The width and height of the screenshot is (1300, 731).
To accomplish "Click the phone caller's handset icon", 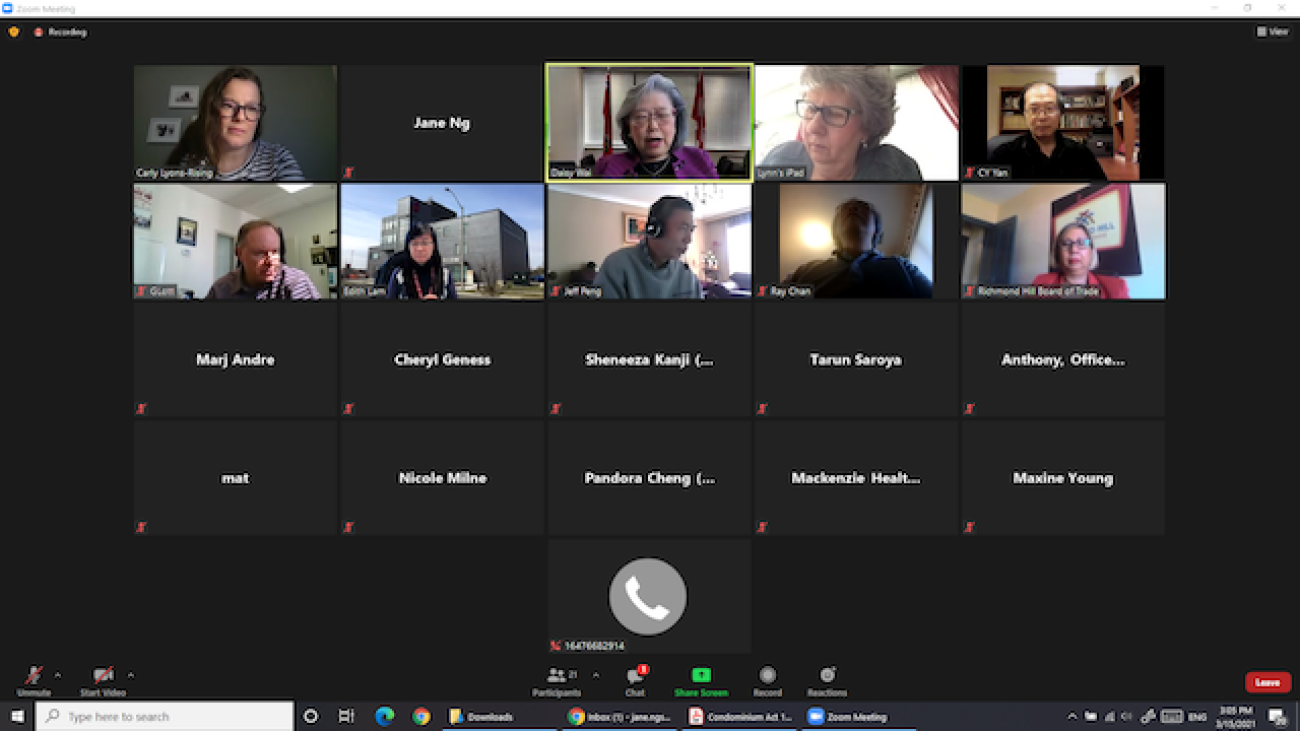I will pyautogui.click(x=648, y=596).
